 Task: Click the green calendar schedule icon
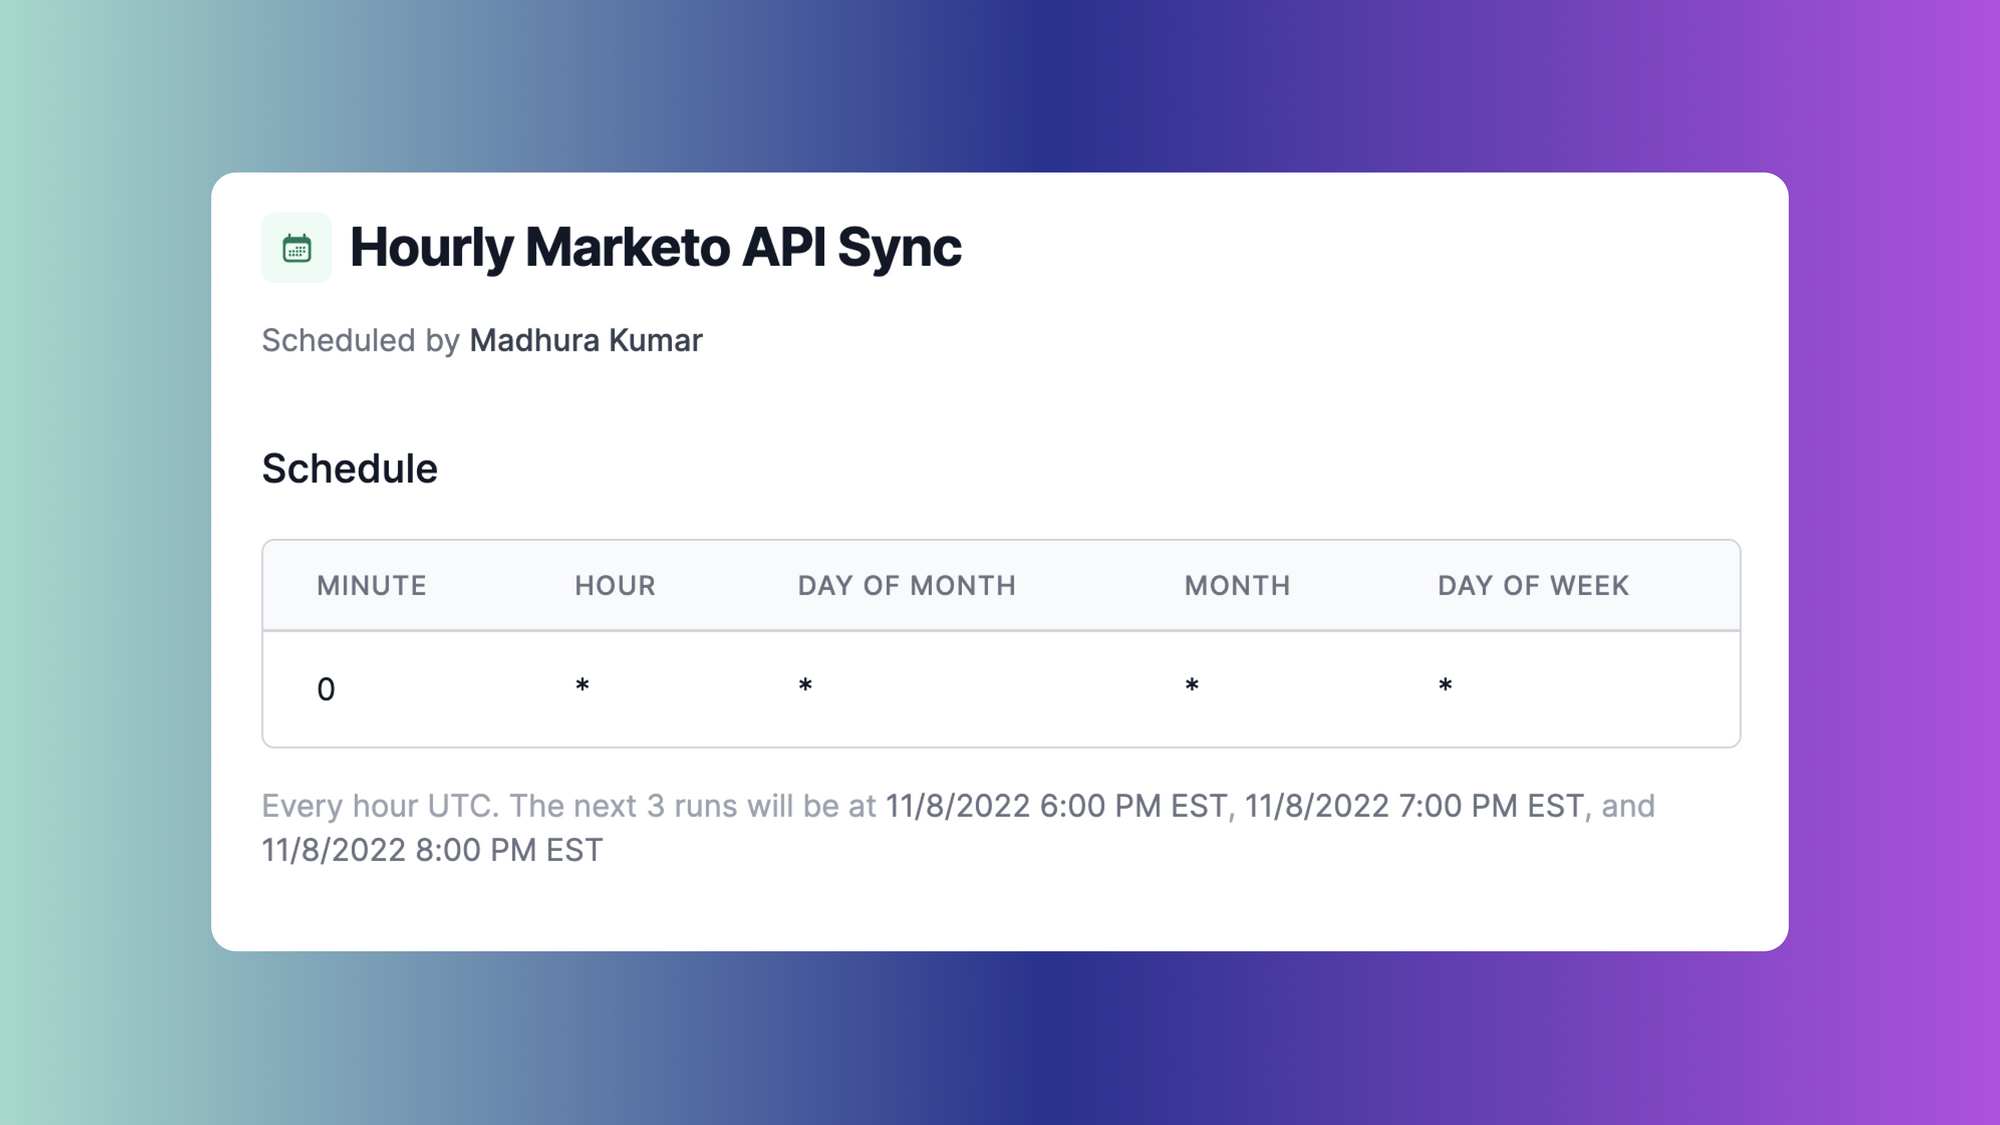(x=296, y=248)
